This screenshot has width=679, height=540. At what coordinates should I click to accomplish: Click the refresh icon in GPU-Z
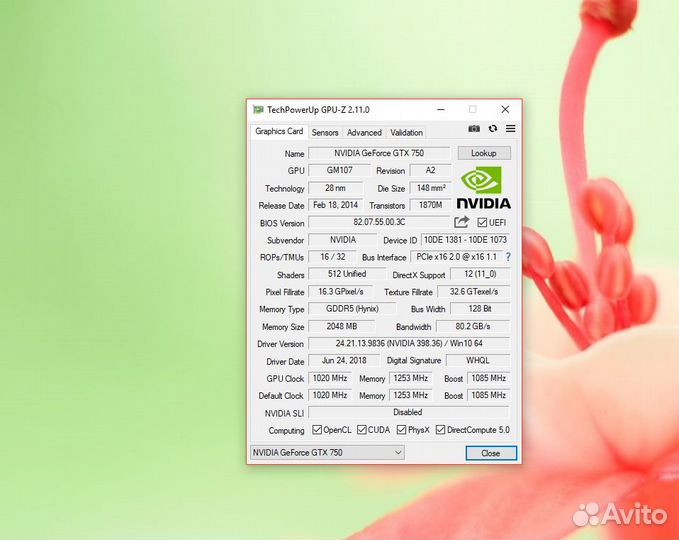(x=493, y=129)
